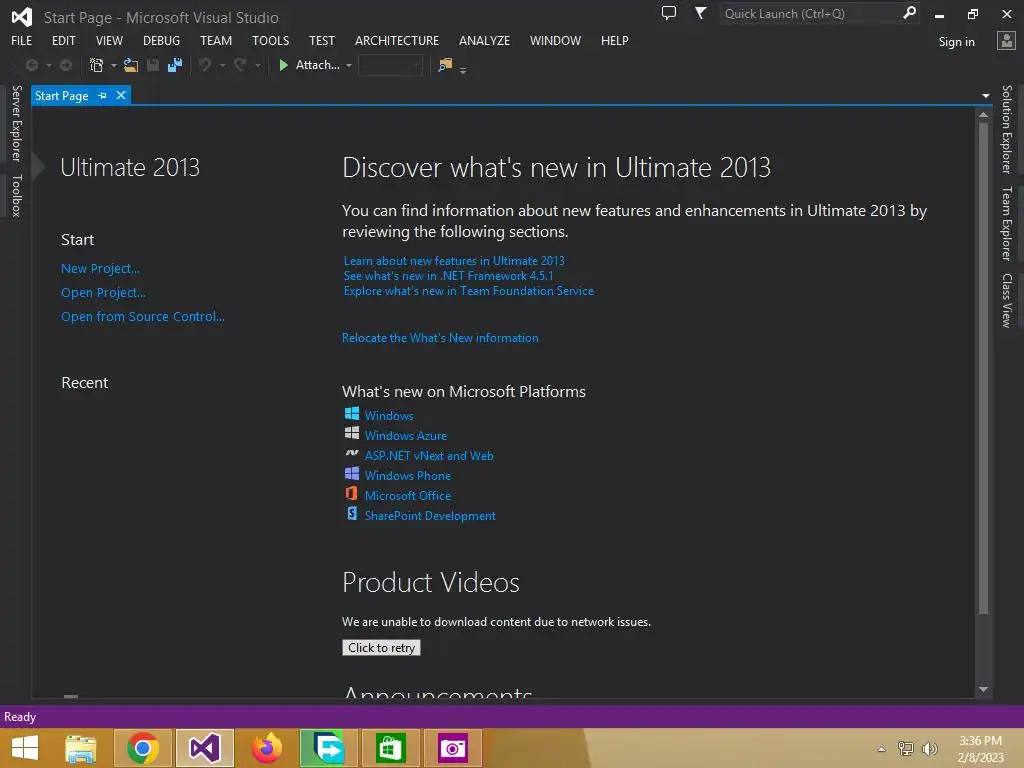Click the Windows Azure logo icon

(x=351, y=433)
